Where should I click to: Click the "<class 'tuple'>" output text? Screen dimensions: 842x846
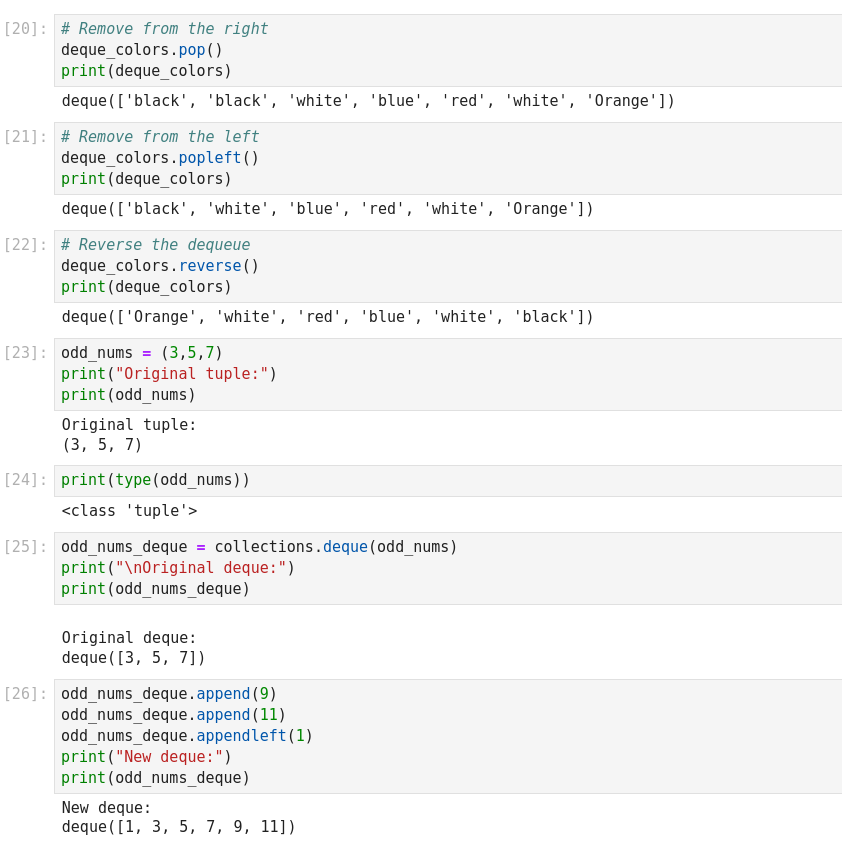[129, 511]
